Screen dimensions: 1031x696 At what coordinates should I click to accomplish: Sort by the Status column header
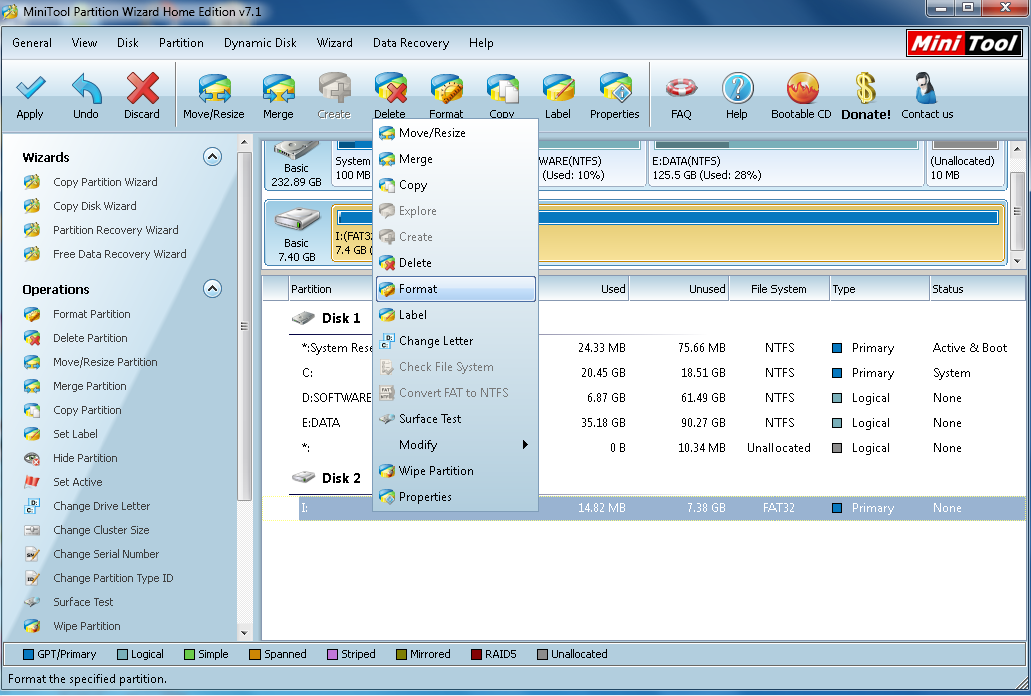pos(977,289)
